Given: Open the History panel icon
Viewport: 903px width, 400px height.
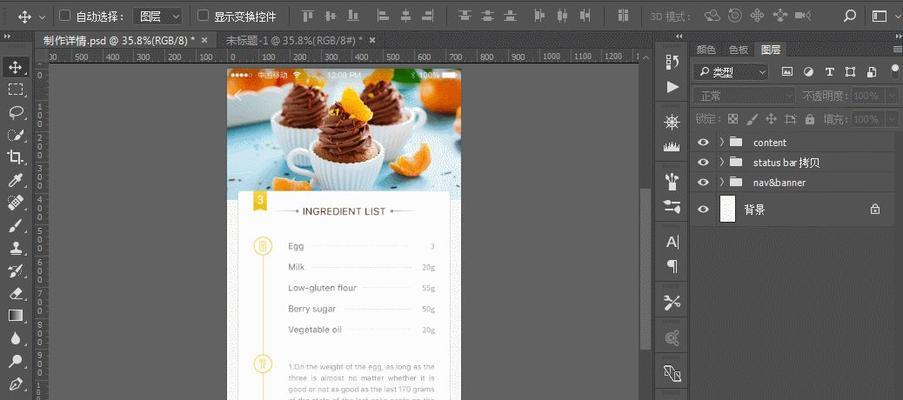Looking at the screenshot, I should [672, 62].
